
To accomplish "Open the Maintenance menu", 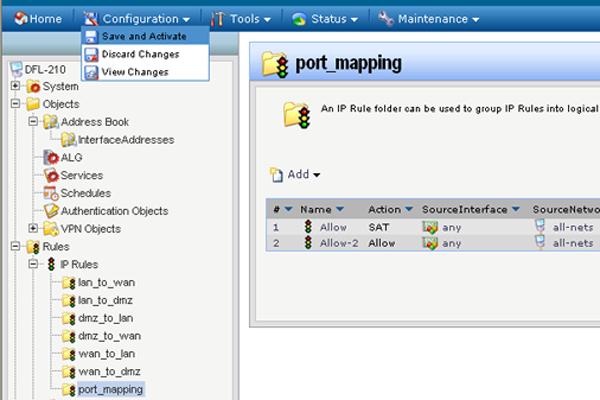I will pyautogui.click(x=429, y=18).
